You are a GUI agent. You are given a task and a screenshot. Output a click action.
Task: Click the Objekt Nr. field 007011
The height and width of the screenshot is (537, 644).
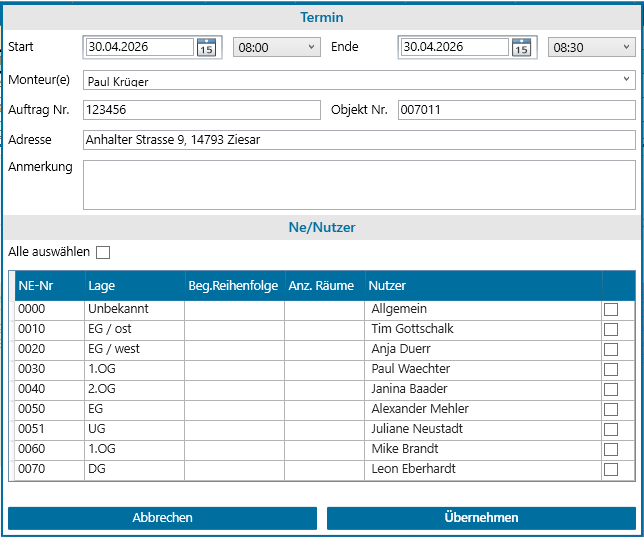pos(517,110)
